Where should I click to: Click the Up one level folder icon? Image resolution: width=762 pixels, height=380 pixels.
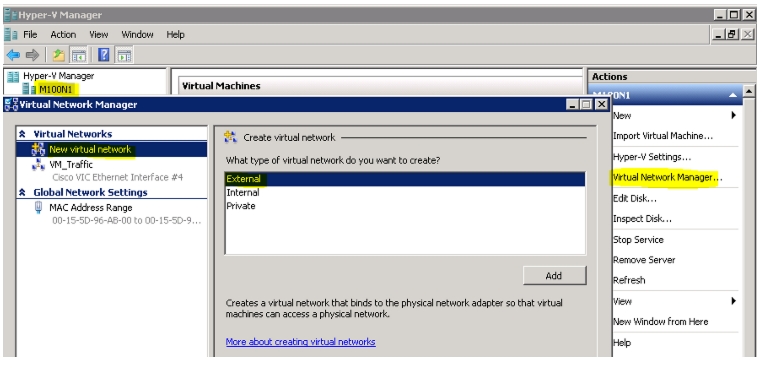point(59,55)
